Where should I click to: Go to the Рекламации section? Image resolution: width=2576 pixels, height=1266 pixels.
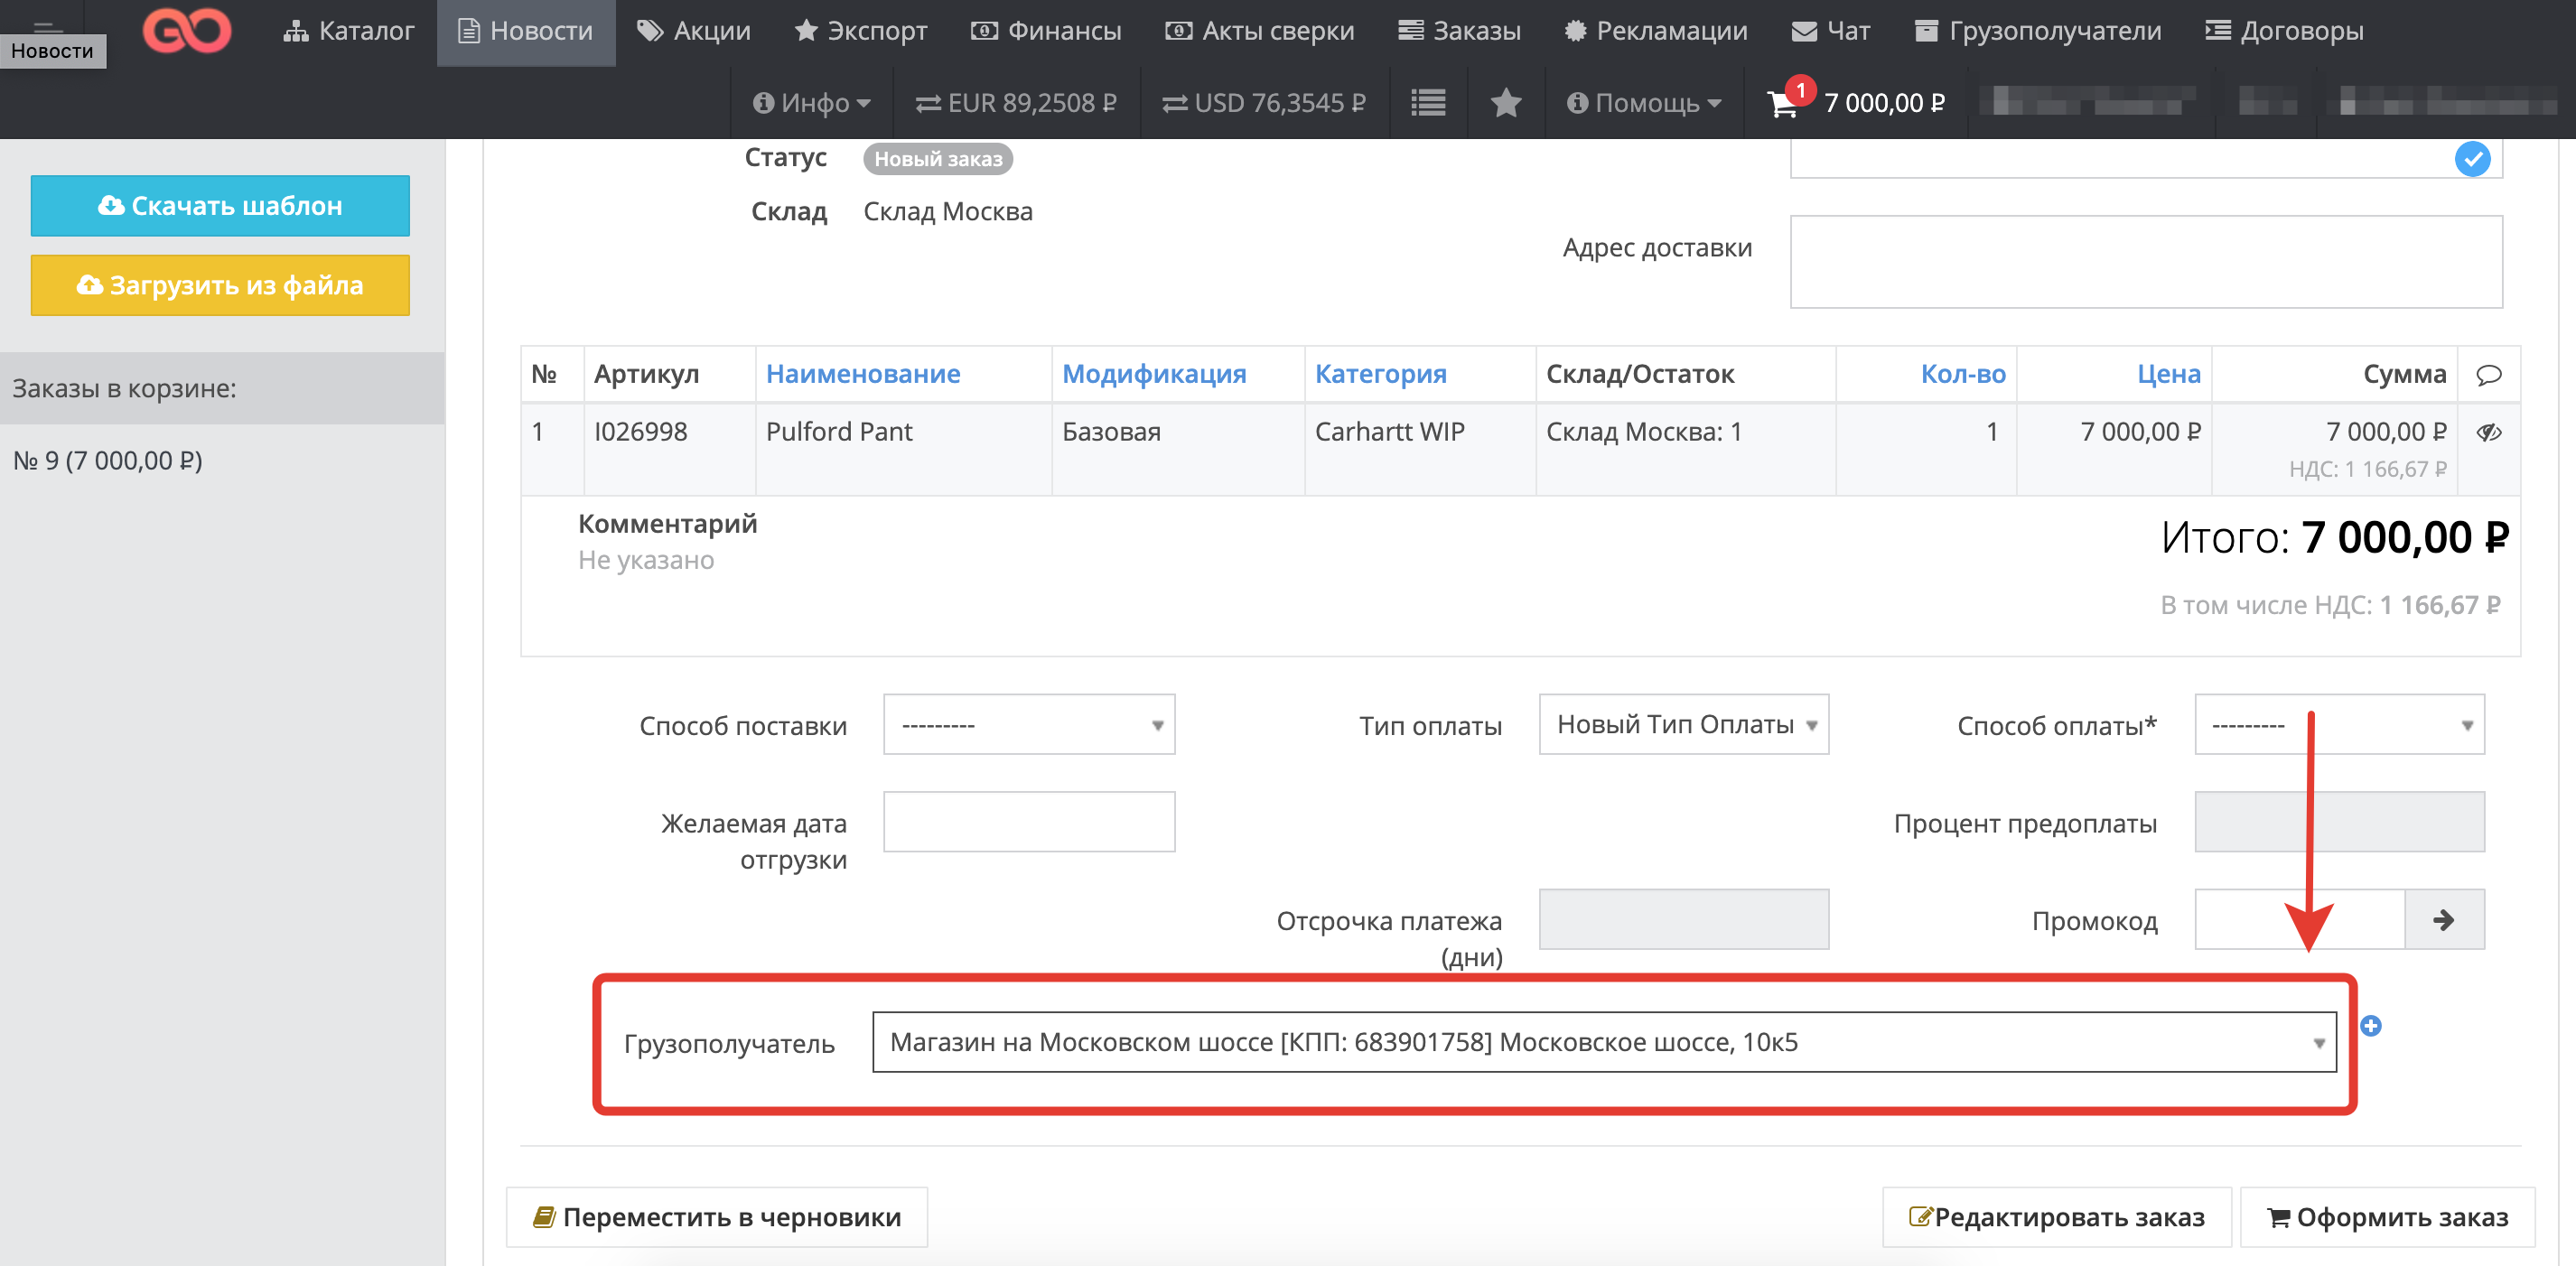coord(1655,31)
